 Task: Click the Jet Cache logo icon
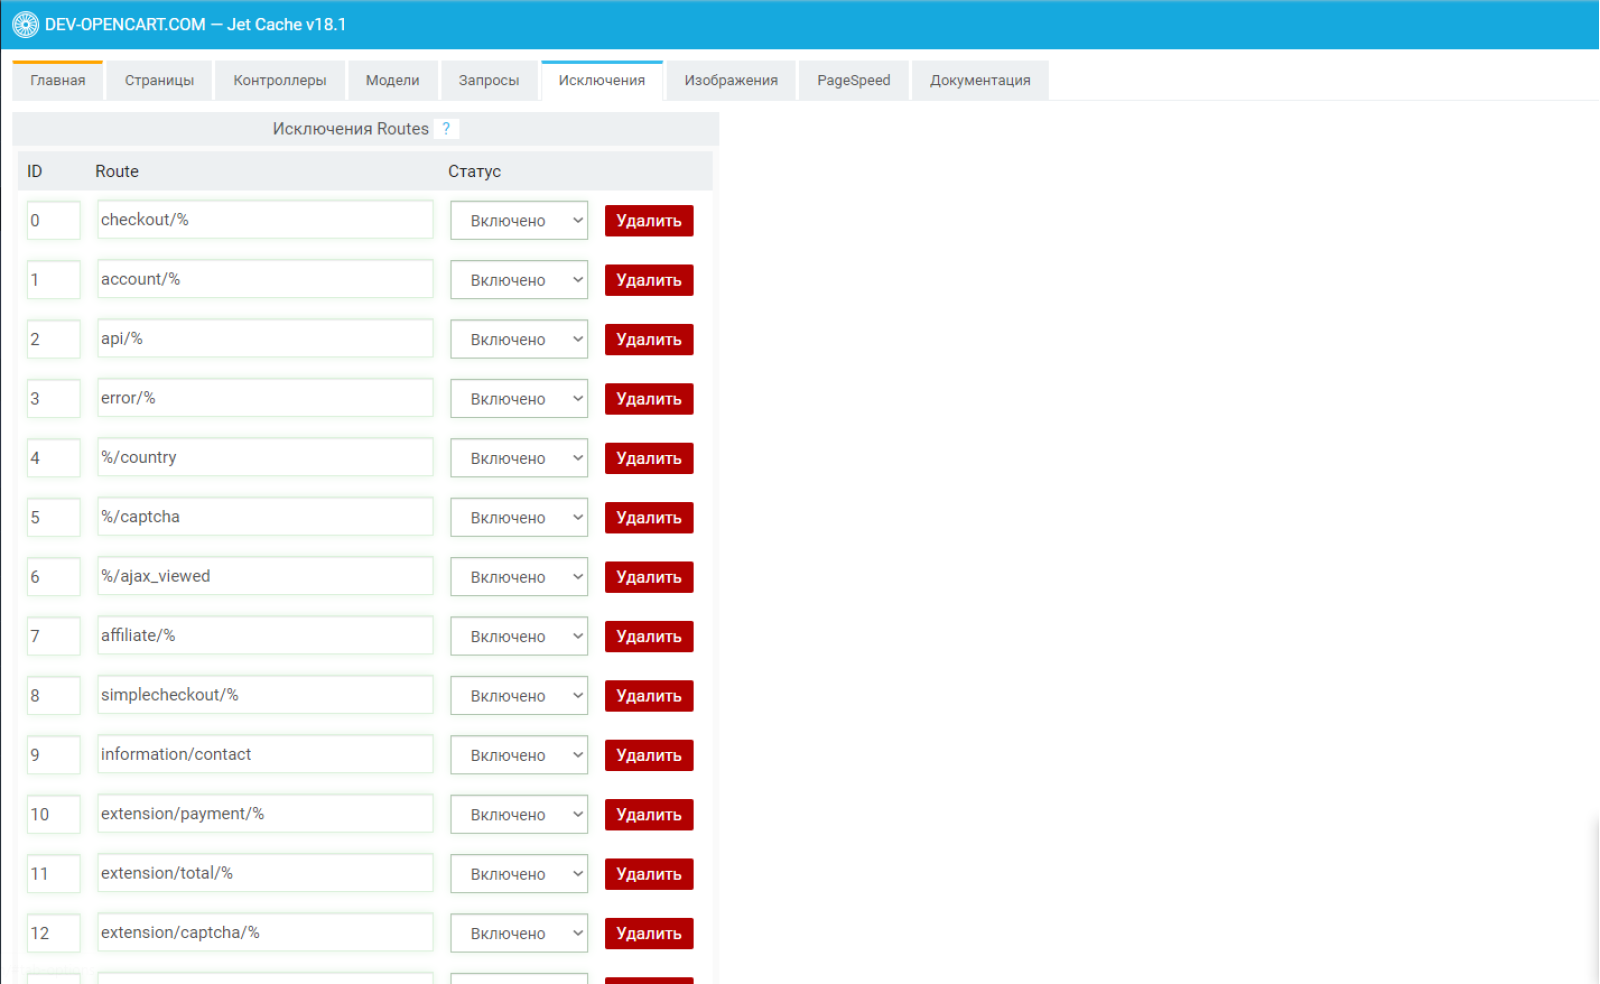[26, 25]
